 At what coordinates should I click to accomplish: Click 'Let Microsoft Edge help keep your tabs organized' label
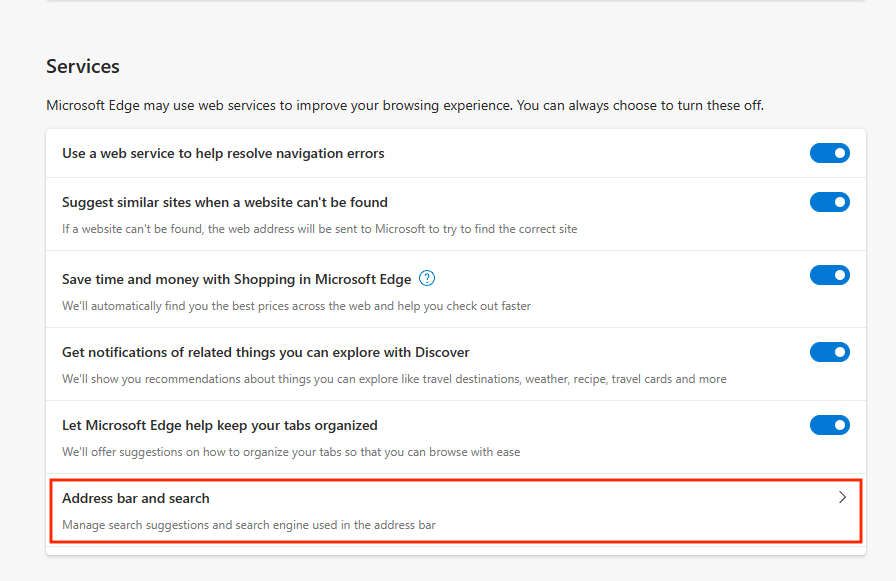[220, 425]
